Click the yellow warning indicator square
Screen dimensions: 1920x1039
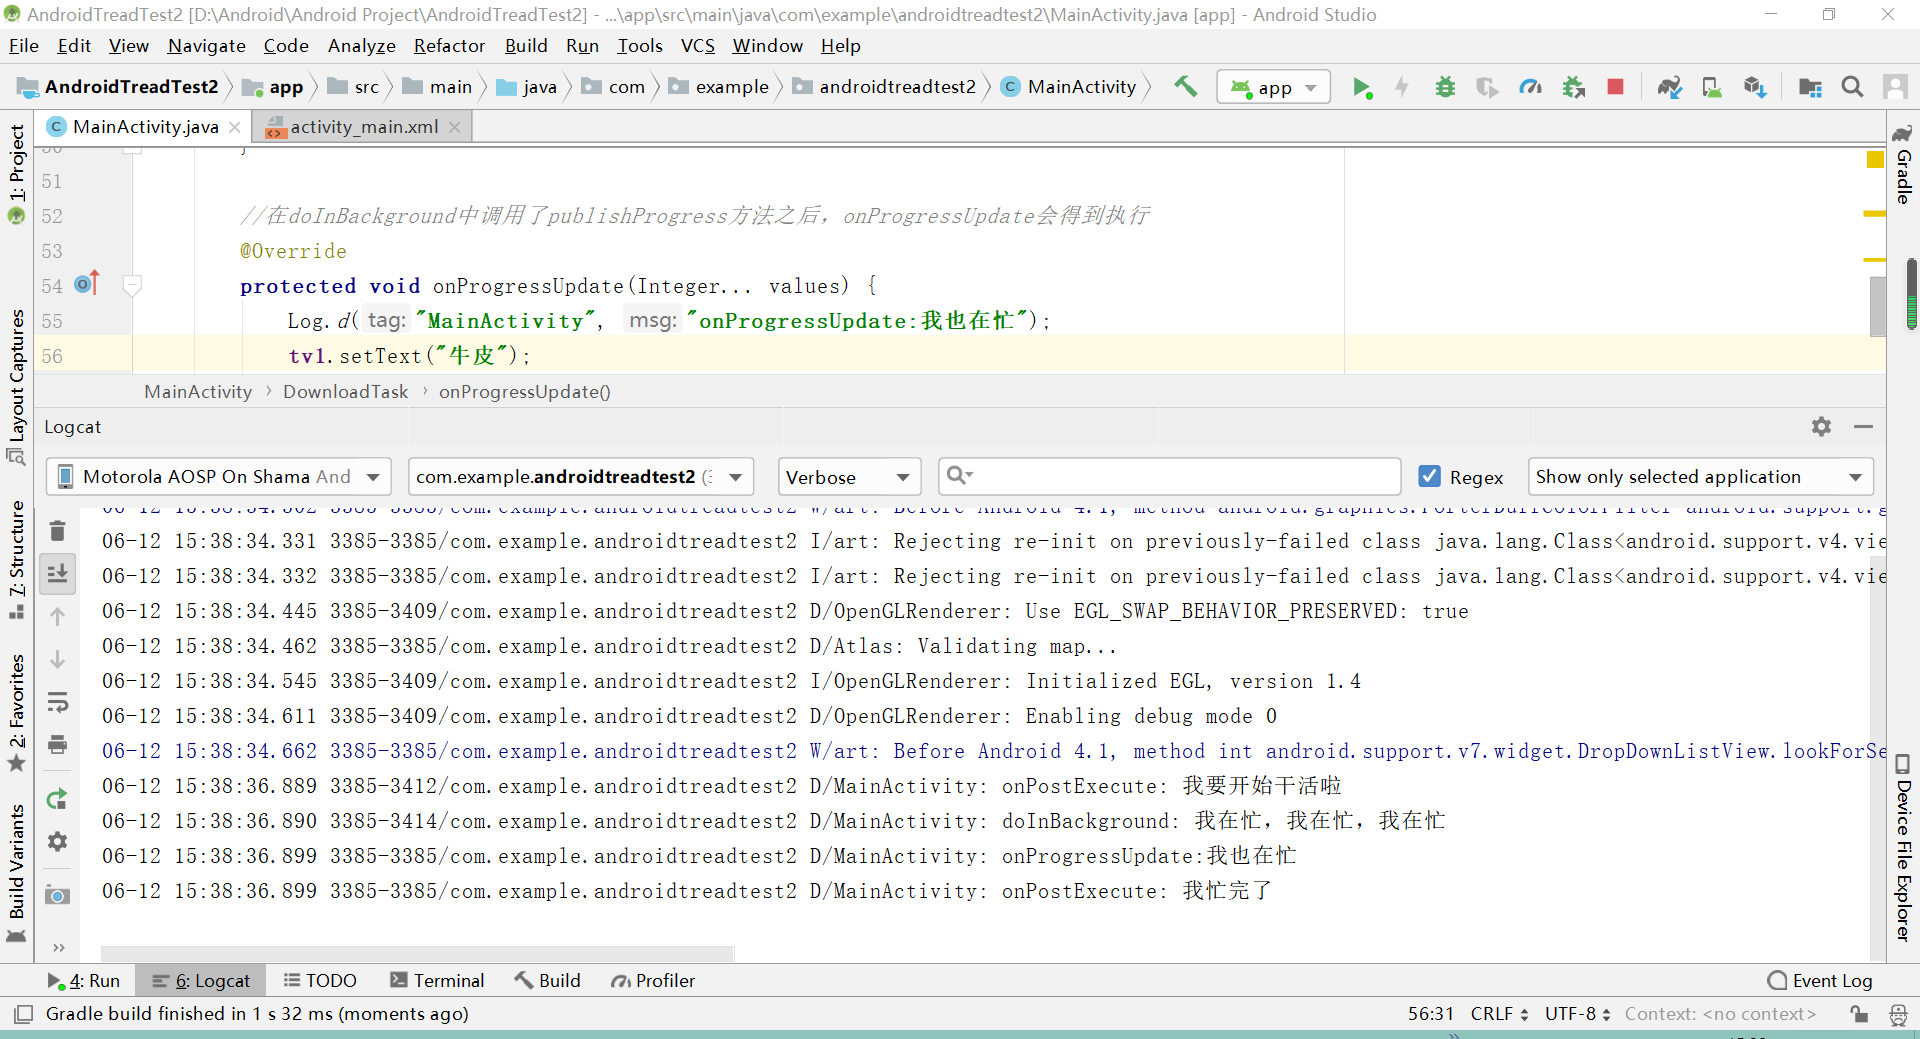(x=1875, y=159)
